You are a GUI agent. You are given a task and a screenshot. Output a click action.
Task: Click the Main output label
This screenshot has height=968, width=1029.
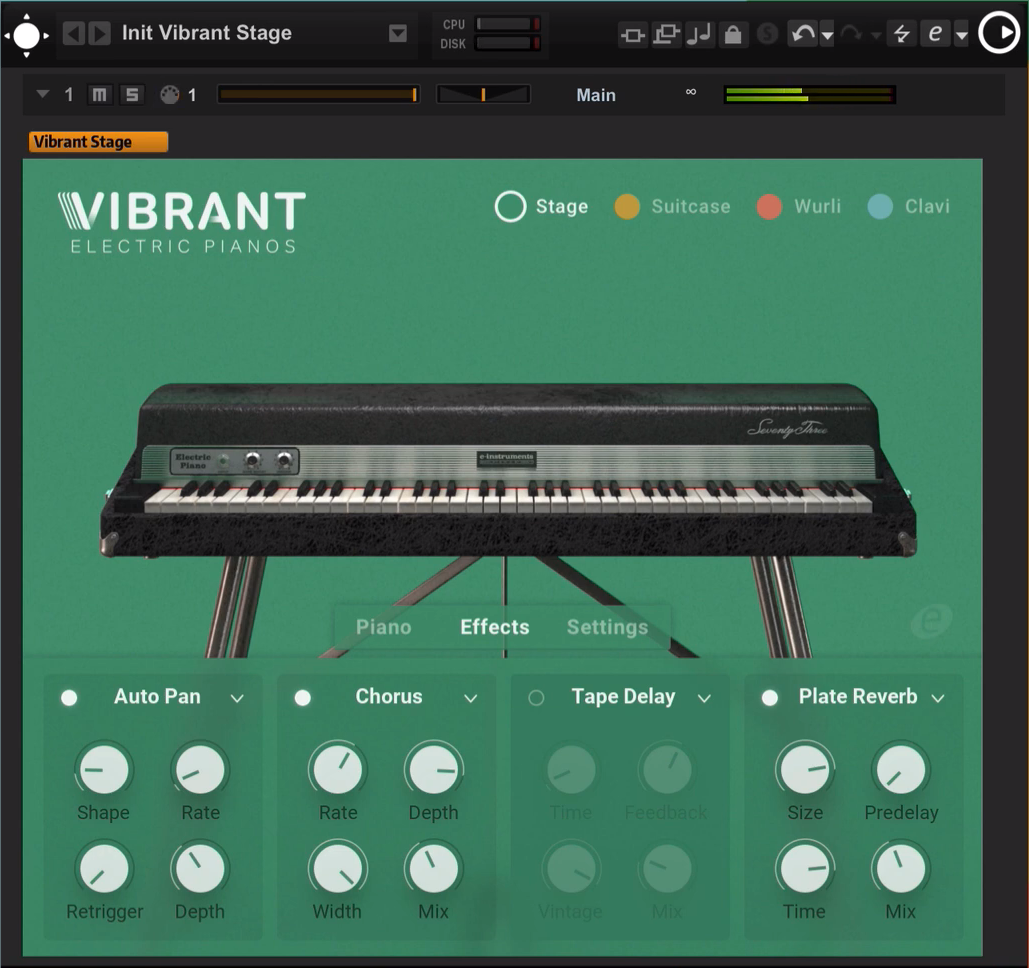coord(596,95)
